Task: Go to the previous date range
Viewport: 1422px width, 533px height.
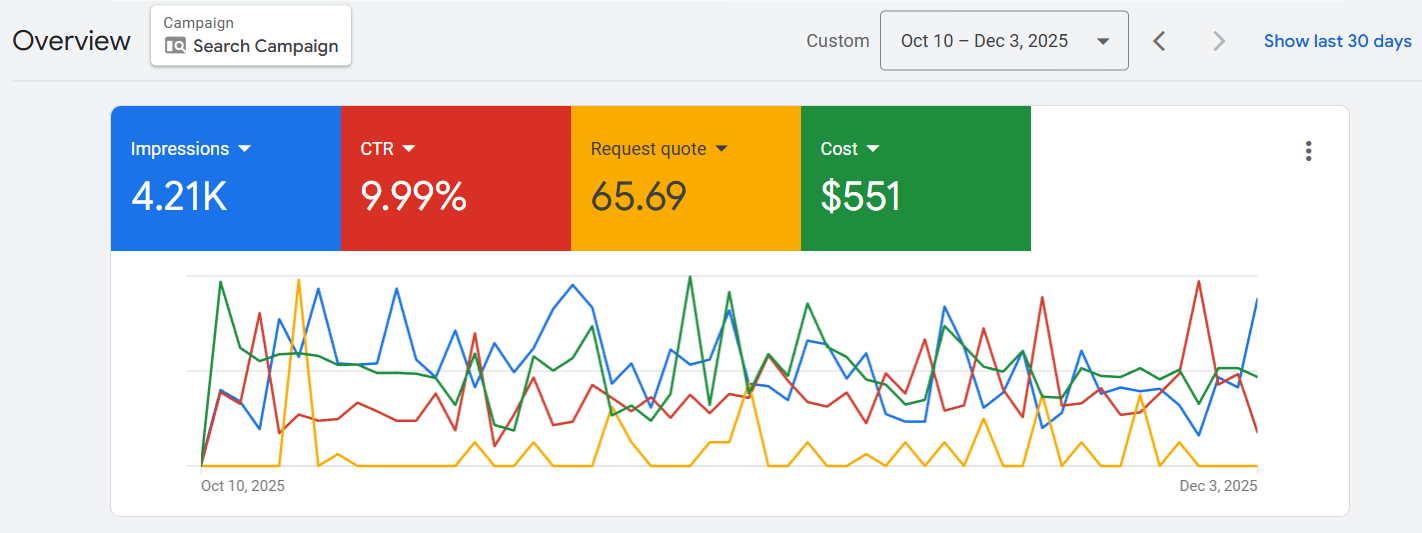Action: [1159, 41]
